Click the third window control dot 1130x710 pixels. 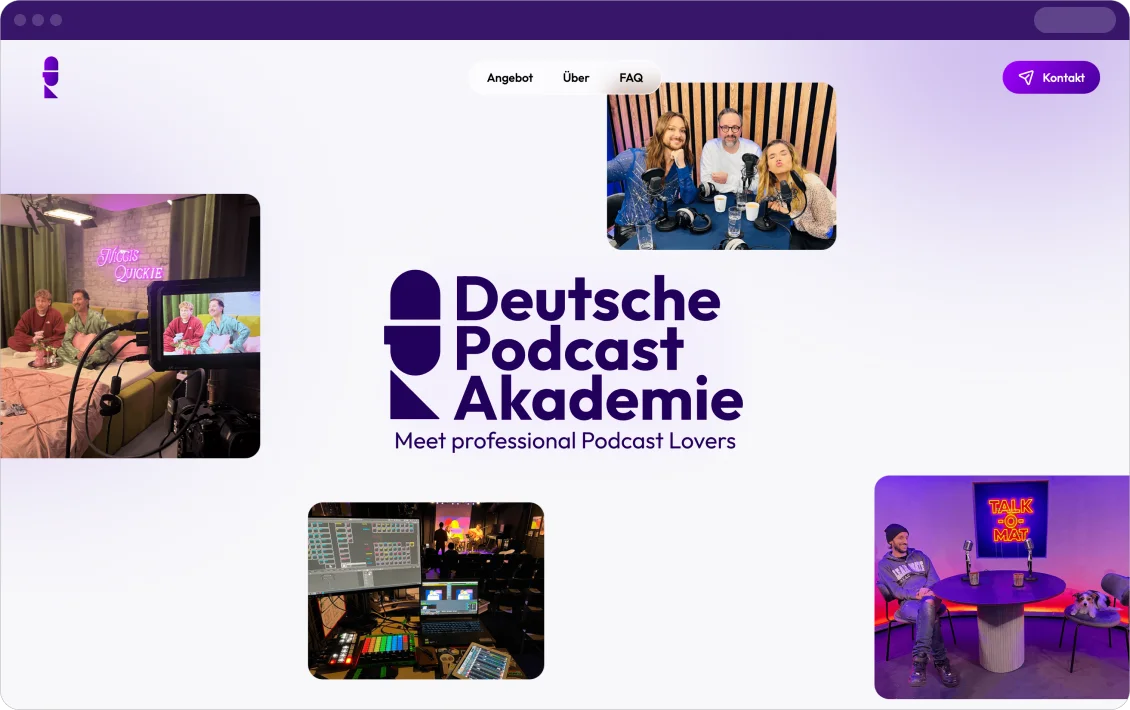(56, 19)
